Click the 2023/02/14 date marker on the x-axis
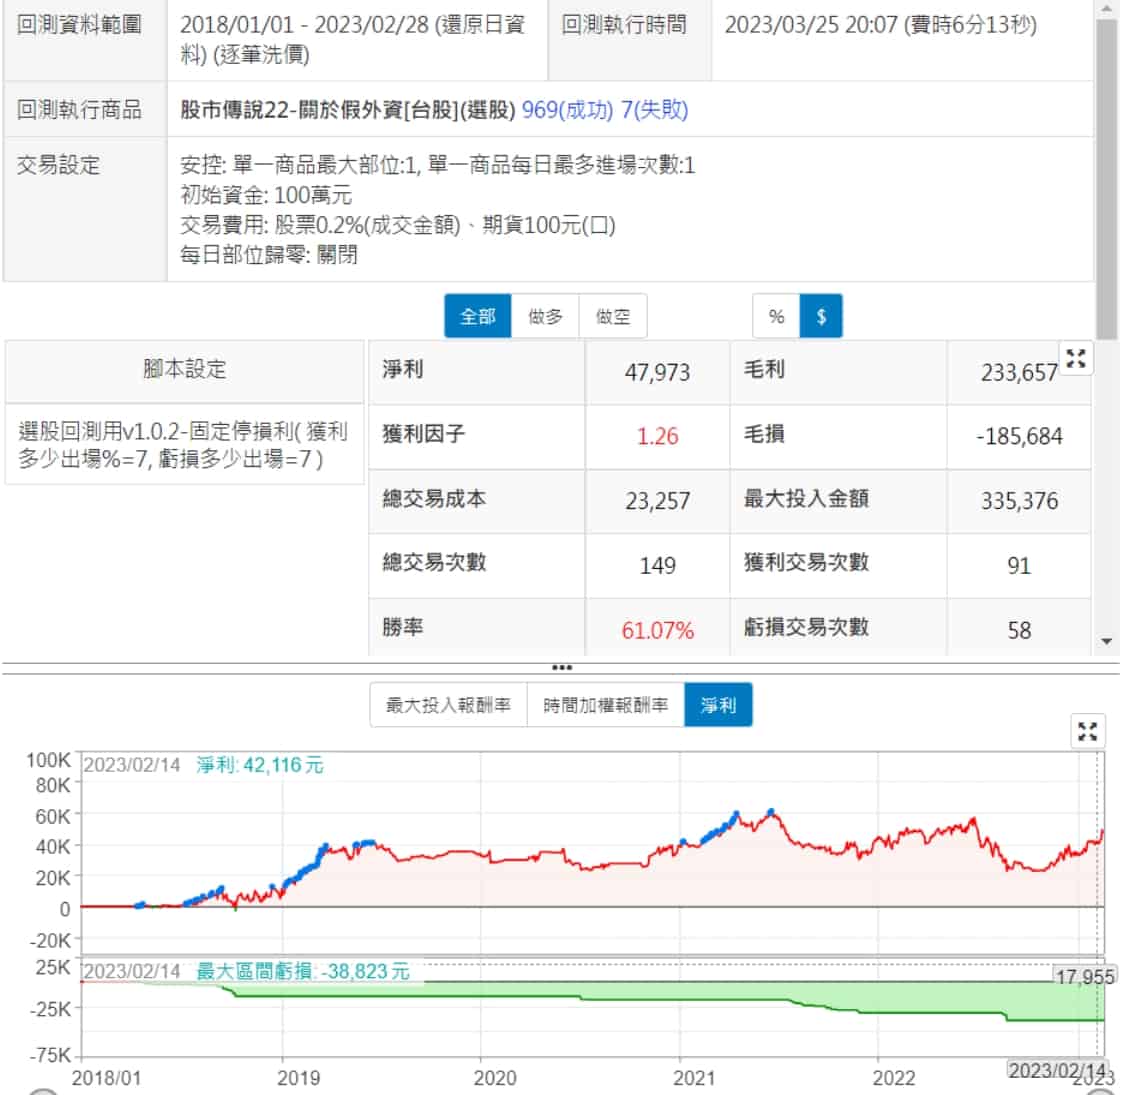This screenshot has width=1122, height=1095. (1056, 1070)
